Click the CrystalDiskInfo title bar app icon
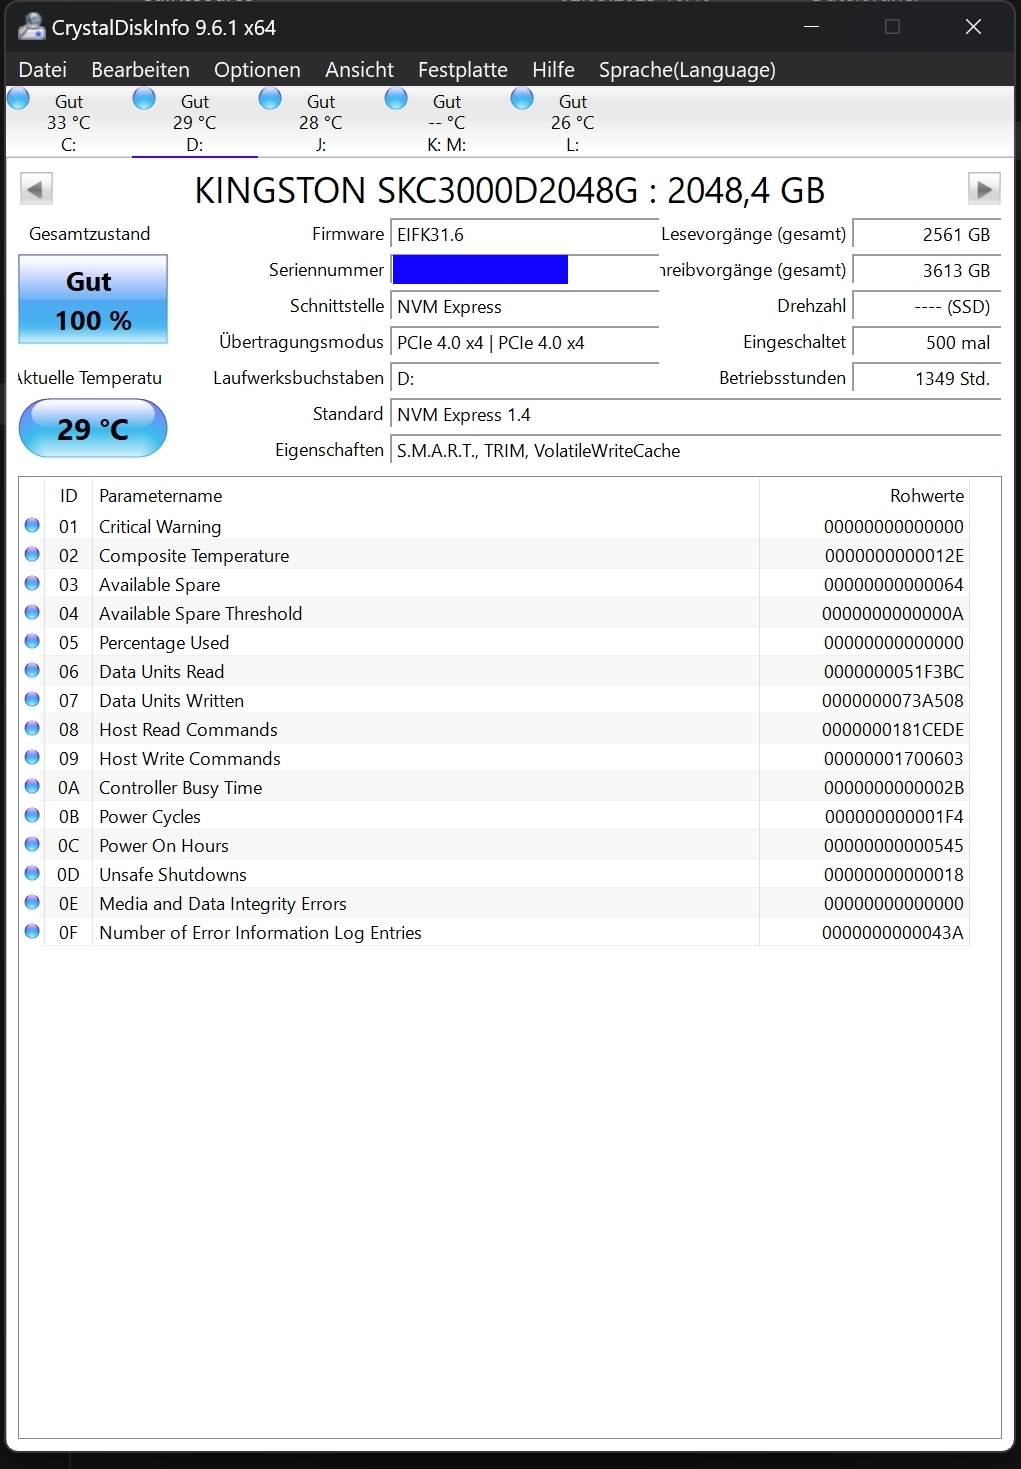 [x=32, y=27]
